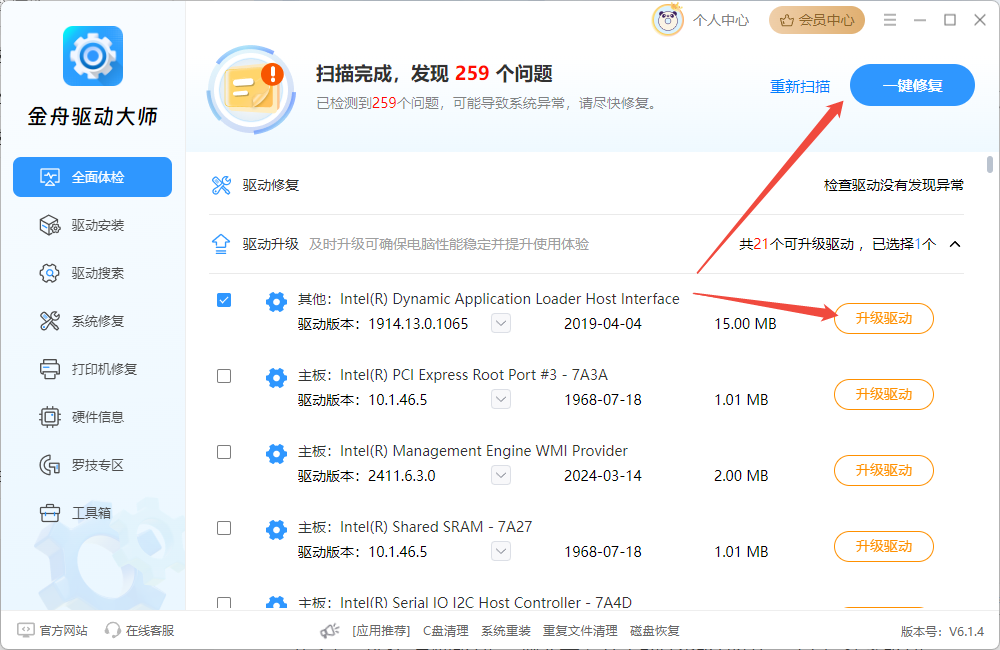
Task: Open the 全面体检 sidebar tab
Action: [x=92, y=177]
